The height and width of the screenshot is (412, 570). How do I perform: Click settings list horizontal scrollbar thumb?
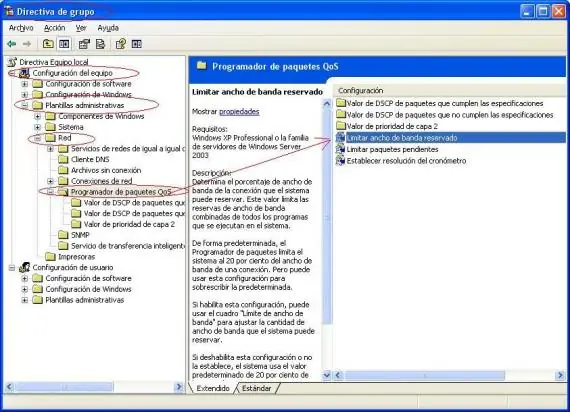(x=425, y=375)
